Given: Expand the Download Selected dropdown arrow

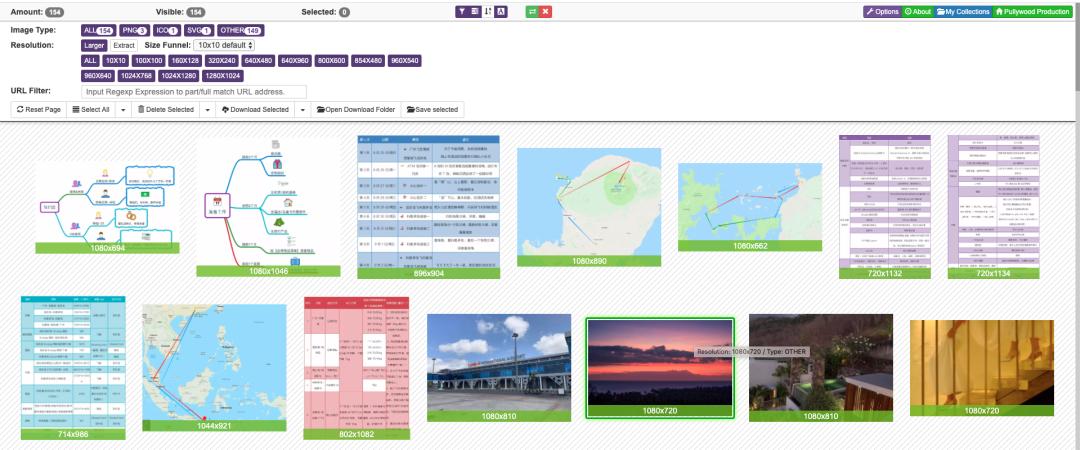Looking at the screenshot, I should pyautogui.click(x=302, y=109).
